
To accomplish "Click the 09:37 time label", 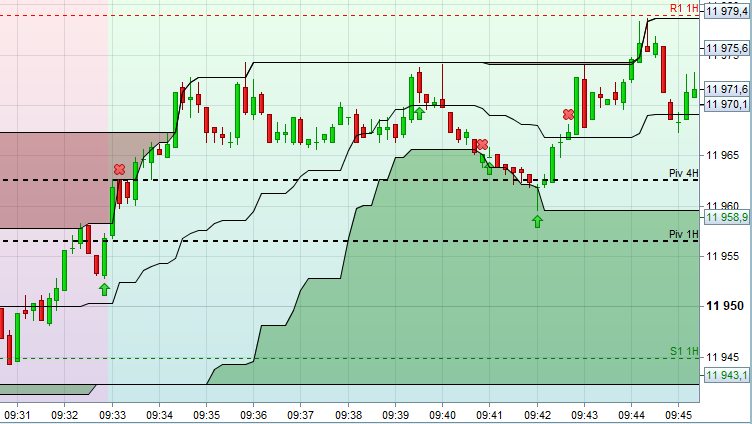I will (x=301, y=415).
